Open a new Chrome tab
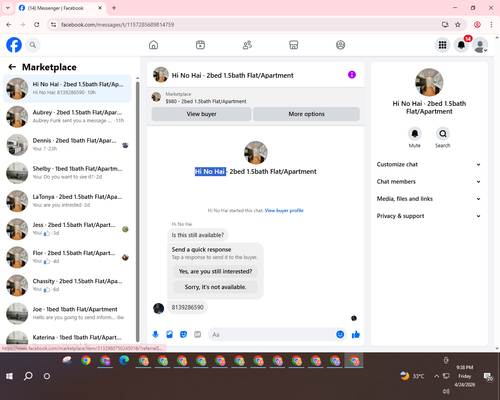Image resolution: width=500 pixels, height=400 pixels. pyautogui.click(x=114, y=8)
